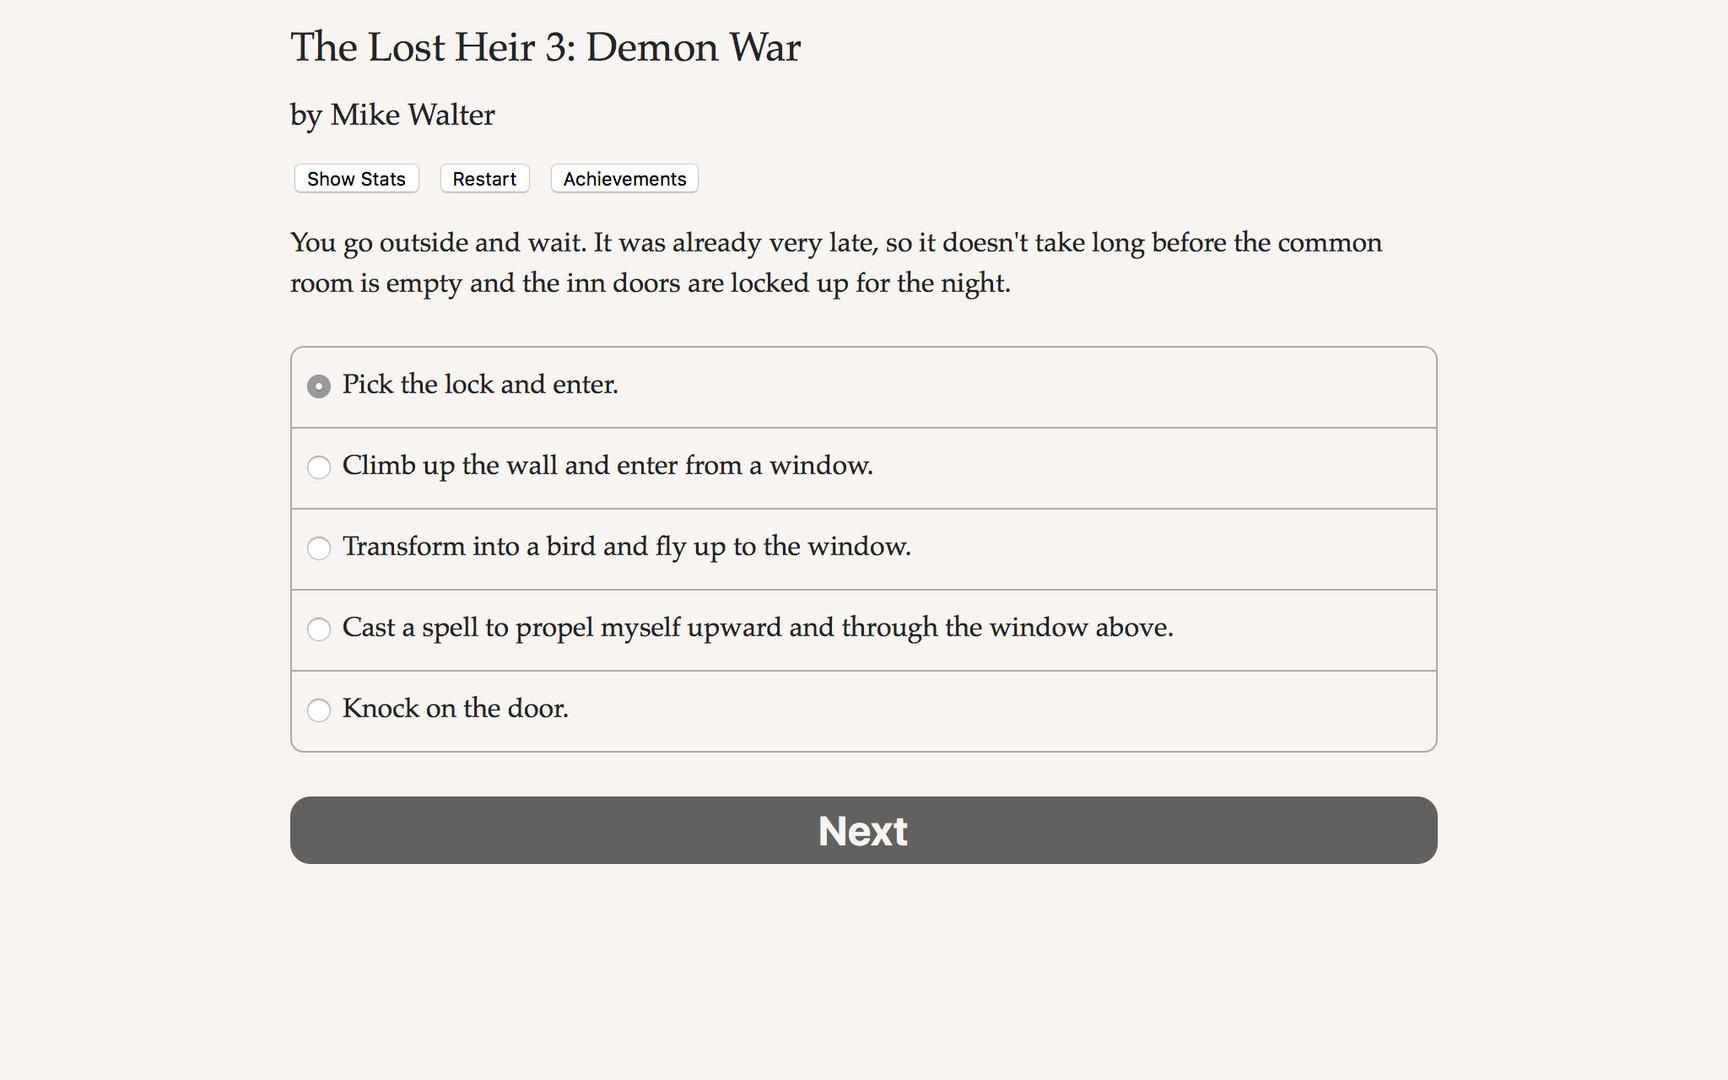Click the "Knock on the door" option box
The width and height of the screenshot is (1728, 1080).
point(862,710)
